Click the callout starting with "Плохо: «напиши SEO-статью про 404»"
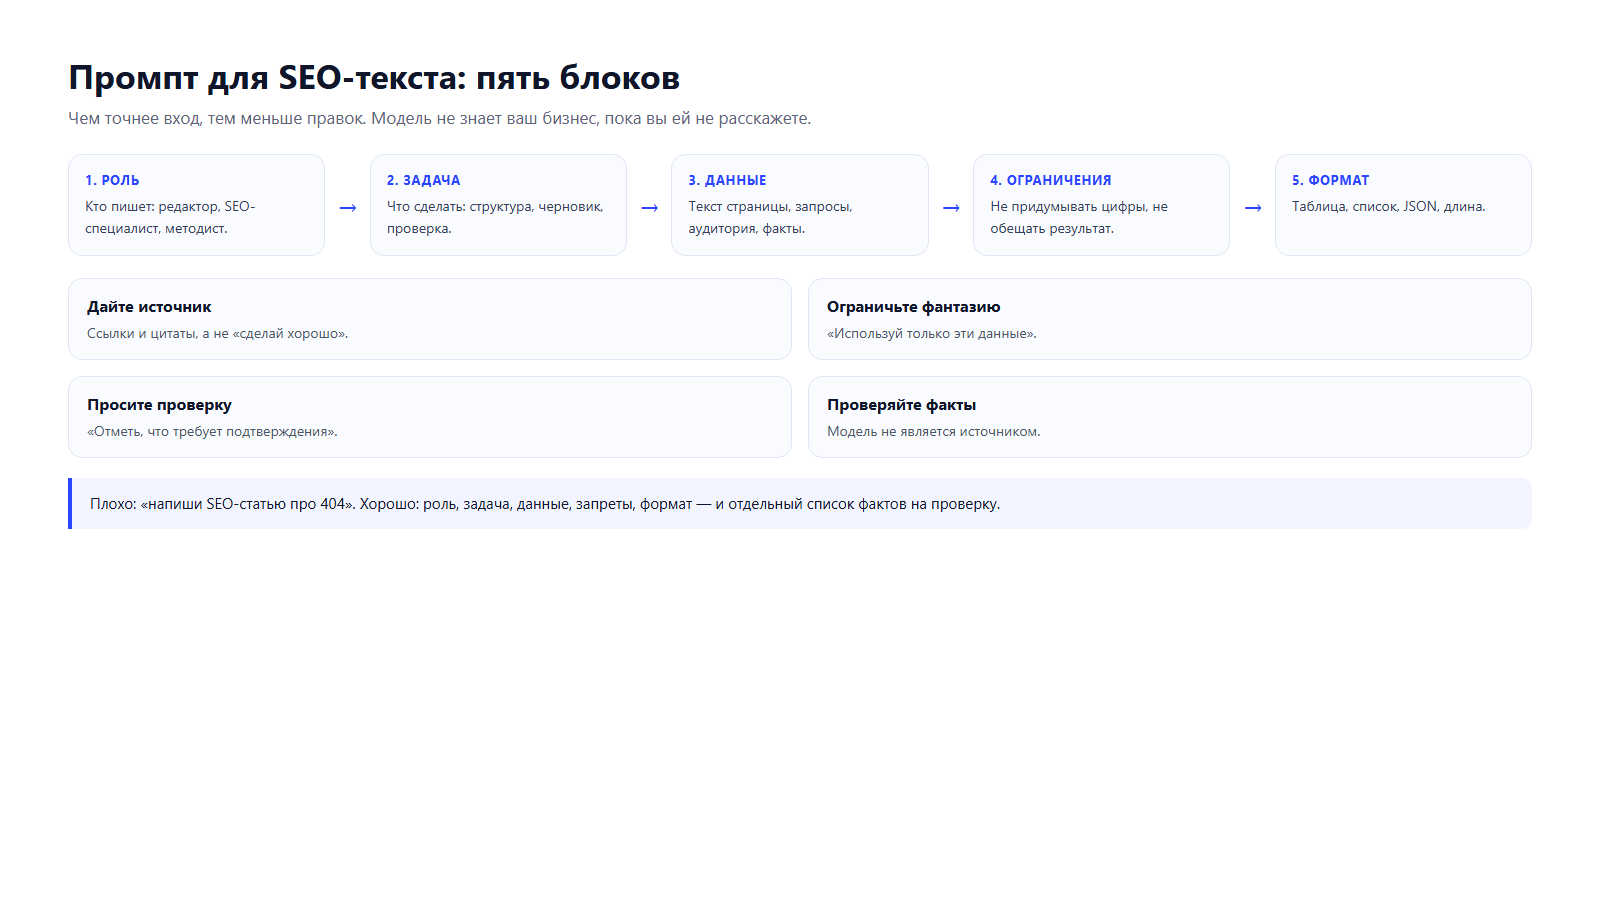This screenshot has height=900, width=1600. coord(800,504)
